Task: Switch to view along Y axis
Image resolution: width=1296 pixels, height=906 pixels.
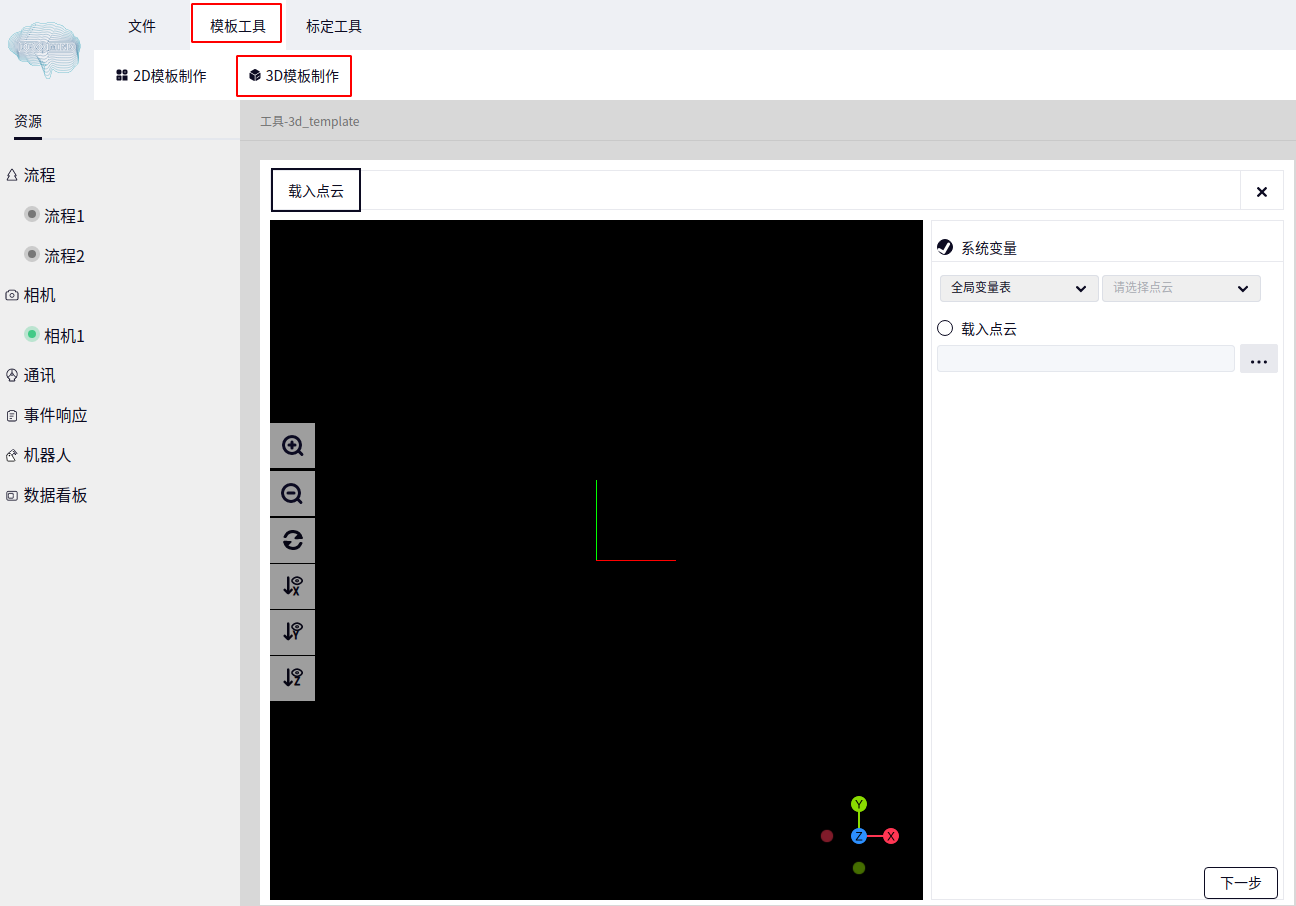Action: [292, 632]
